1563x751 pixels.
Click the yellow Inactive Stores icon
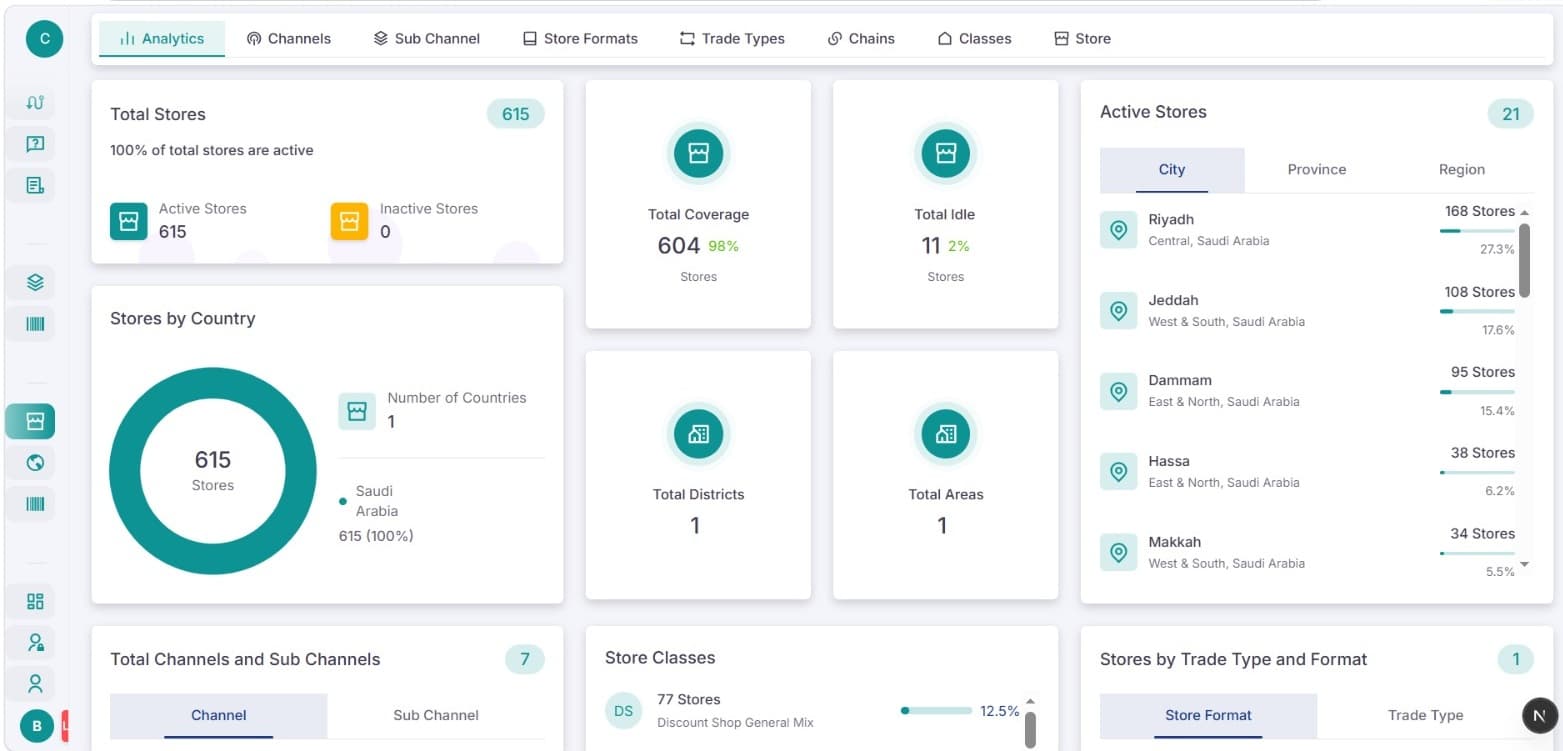click(x=349, y=221)
